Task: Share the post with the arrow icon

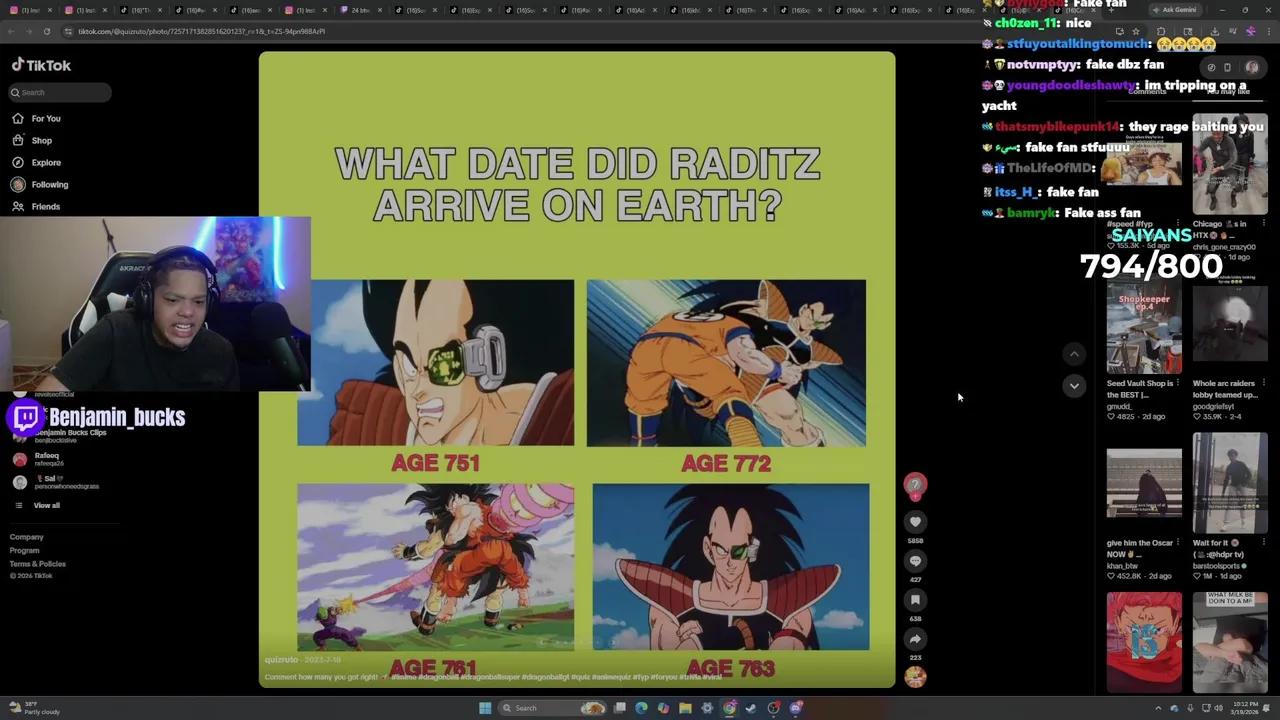Action: 915,639
